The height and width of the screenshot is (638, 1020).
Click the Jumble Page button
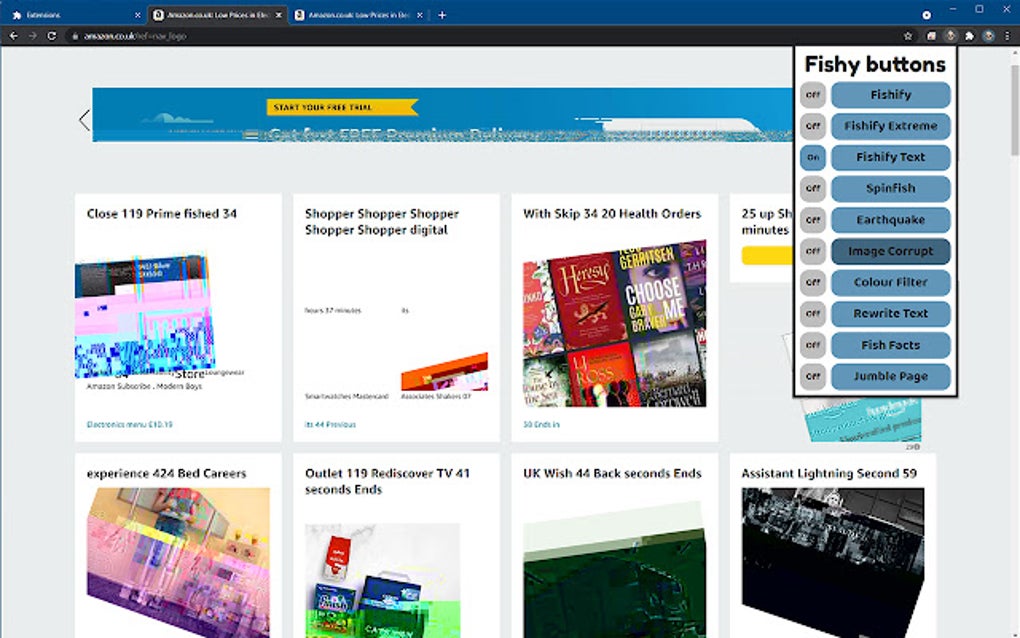[891, 377]
